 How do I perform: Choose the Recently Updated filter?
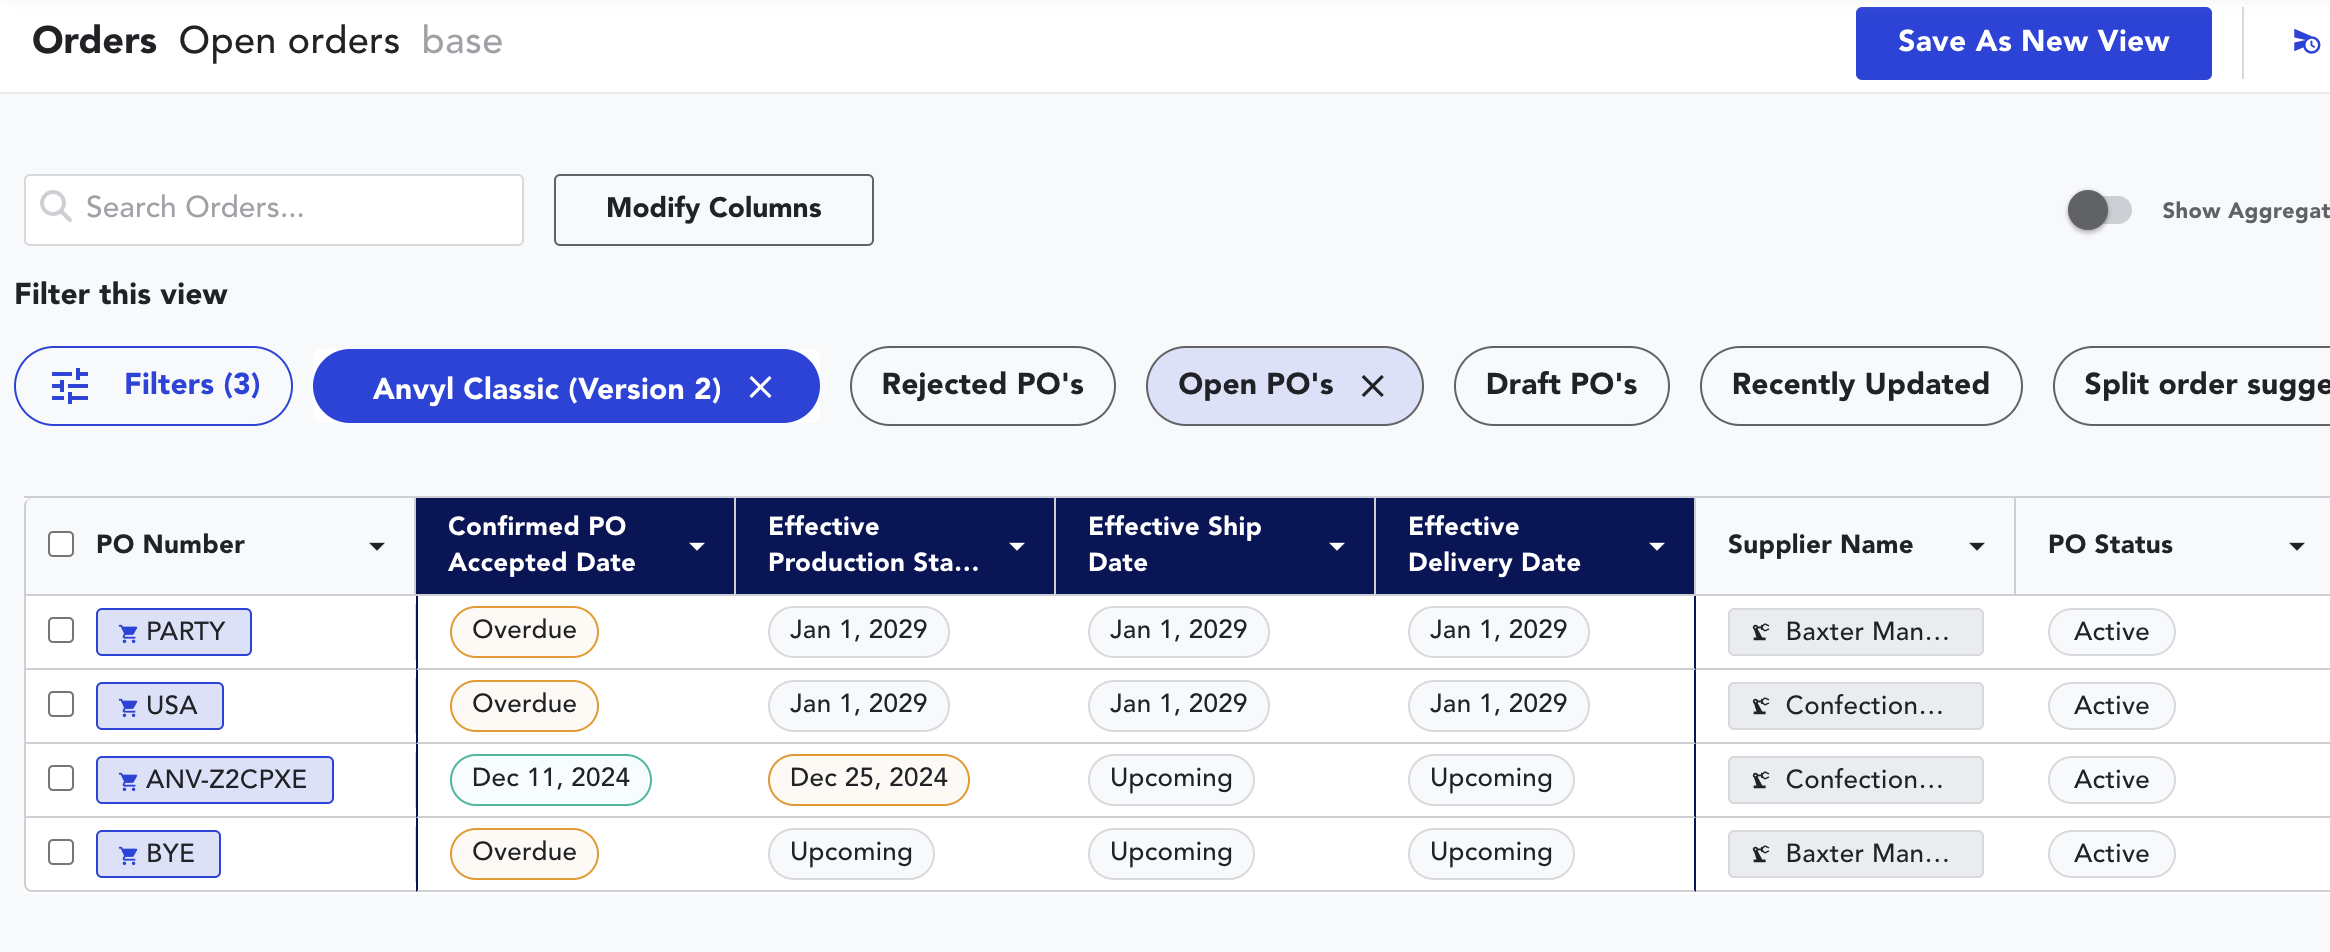[x=1861, y=386]
